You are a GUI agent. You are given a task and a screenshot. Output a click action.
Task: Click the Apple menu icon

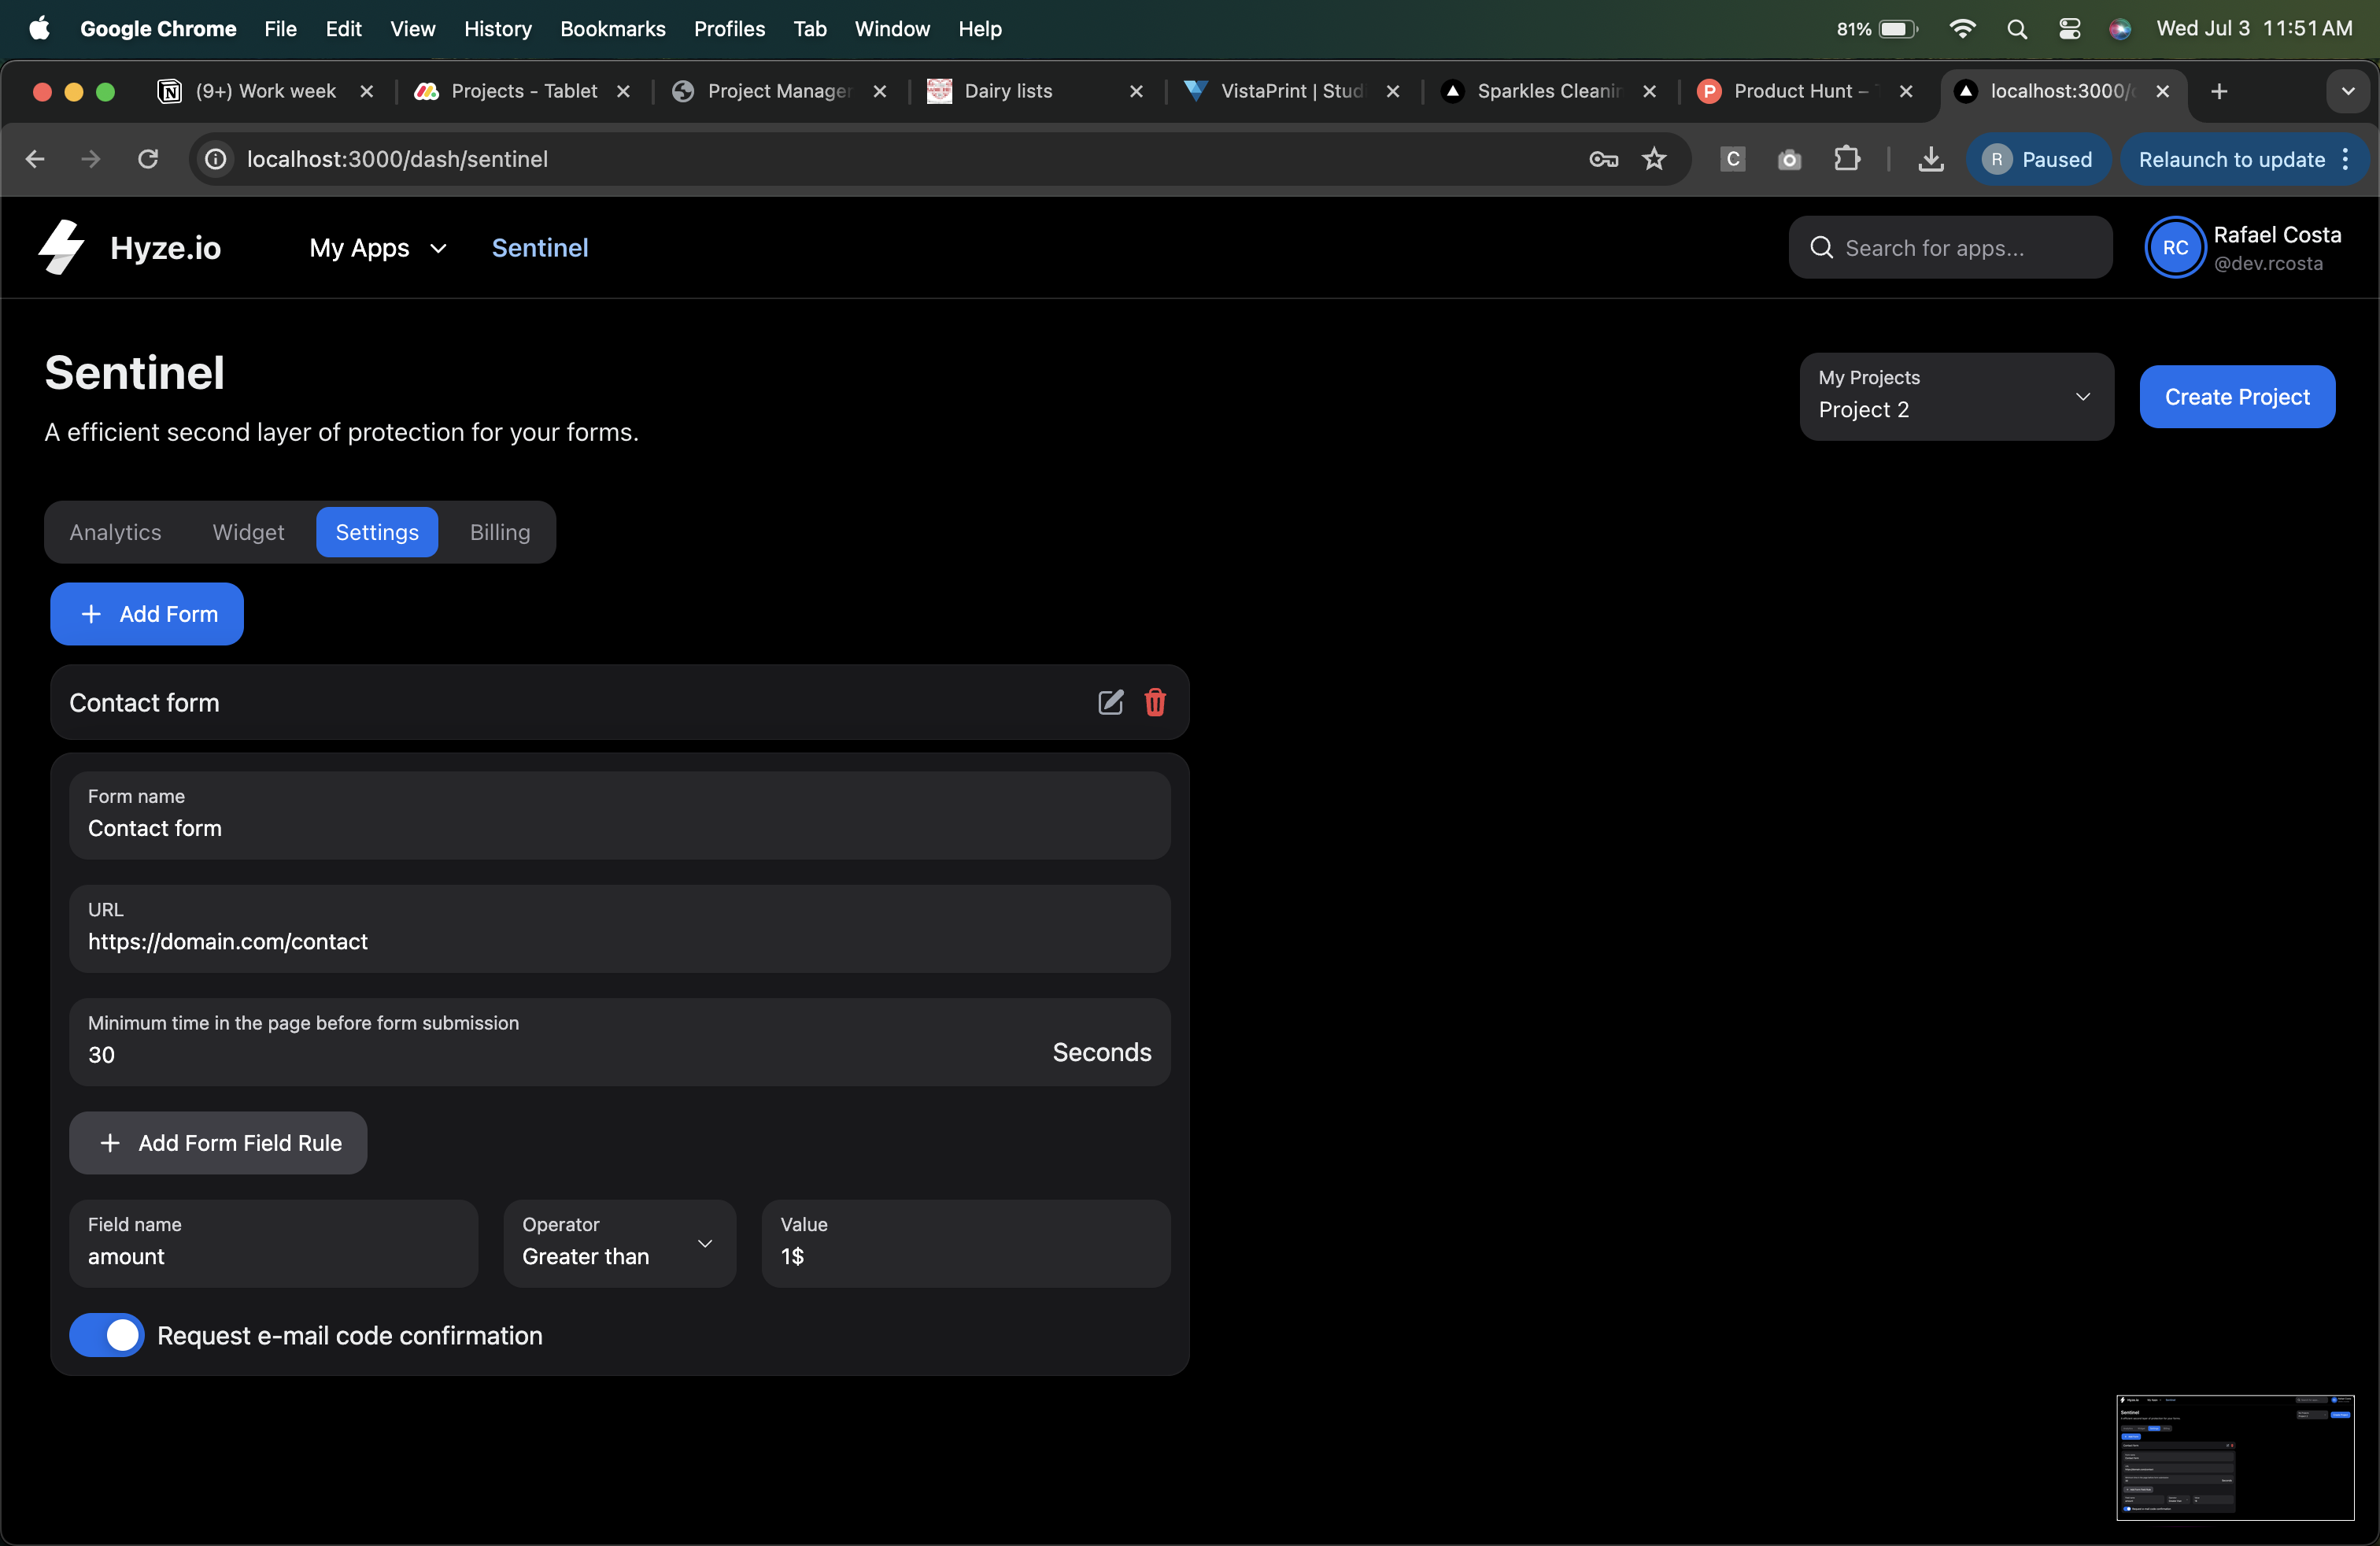(x=40, y=28)
